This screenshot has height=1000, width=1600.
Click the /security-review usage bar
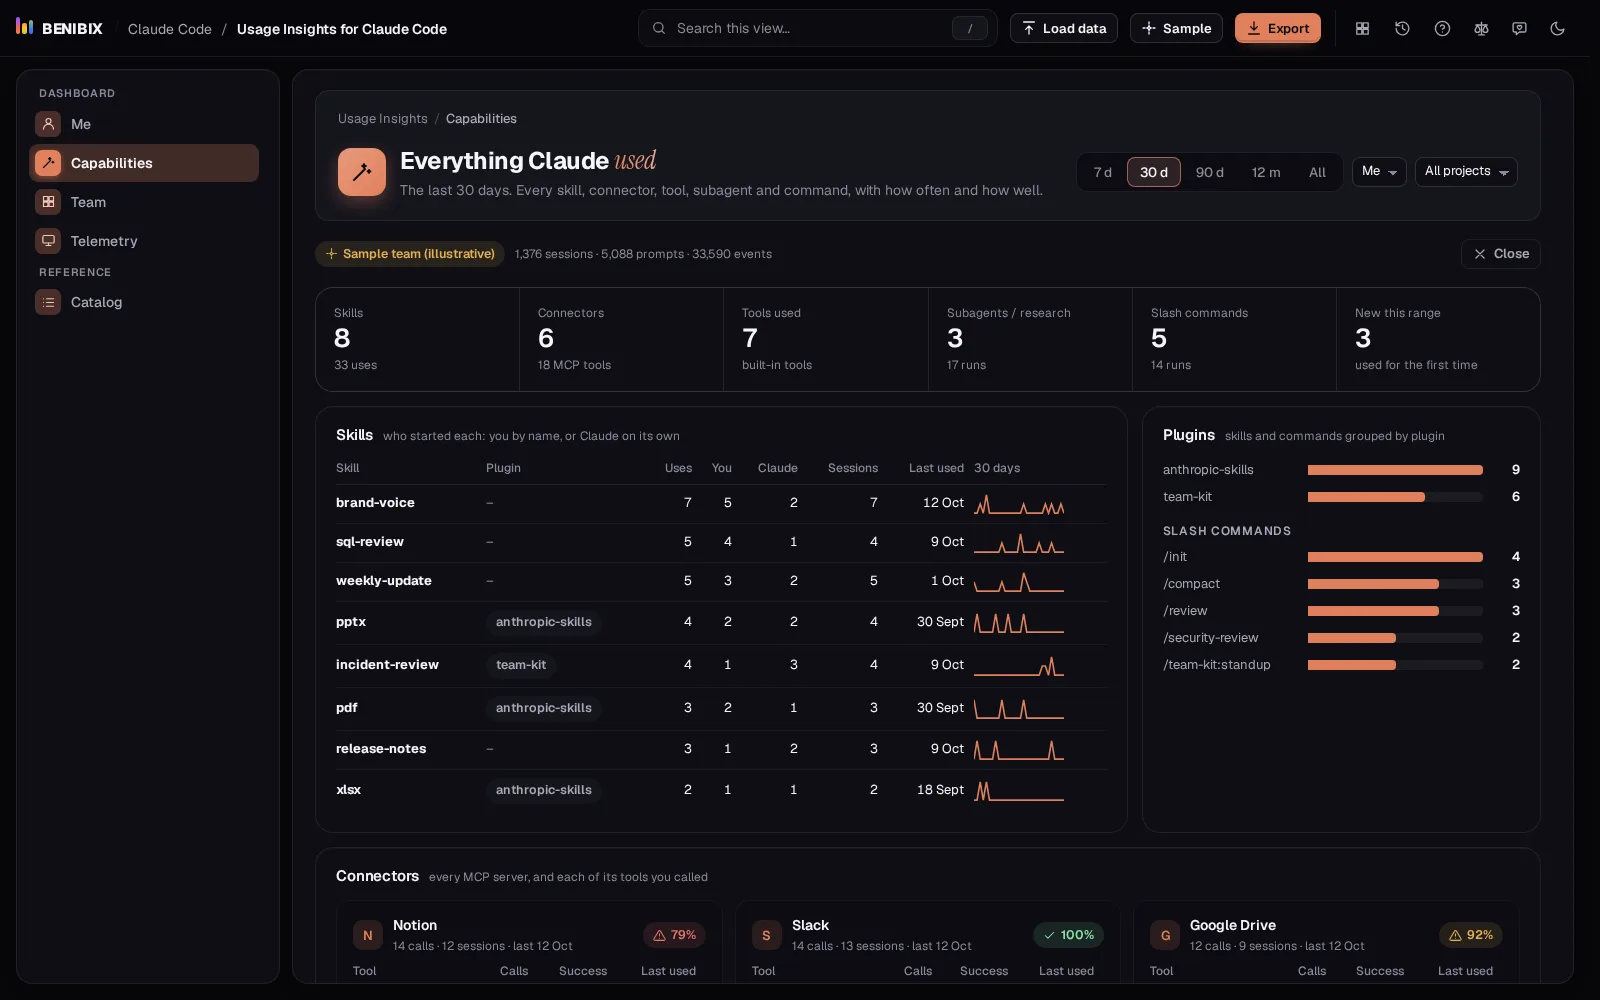point(1395,638)
